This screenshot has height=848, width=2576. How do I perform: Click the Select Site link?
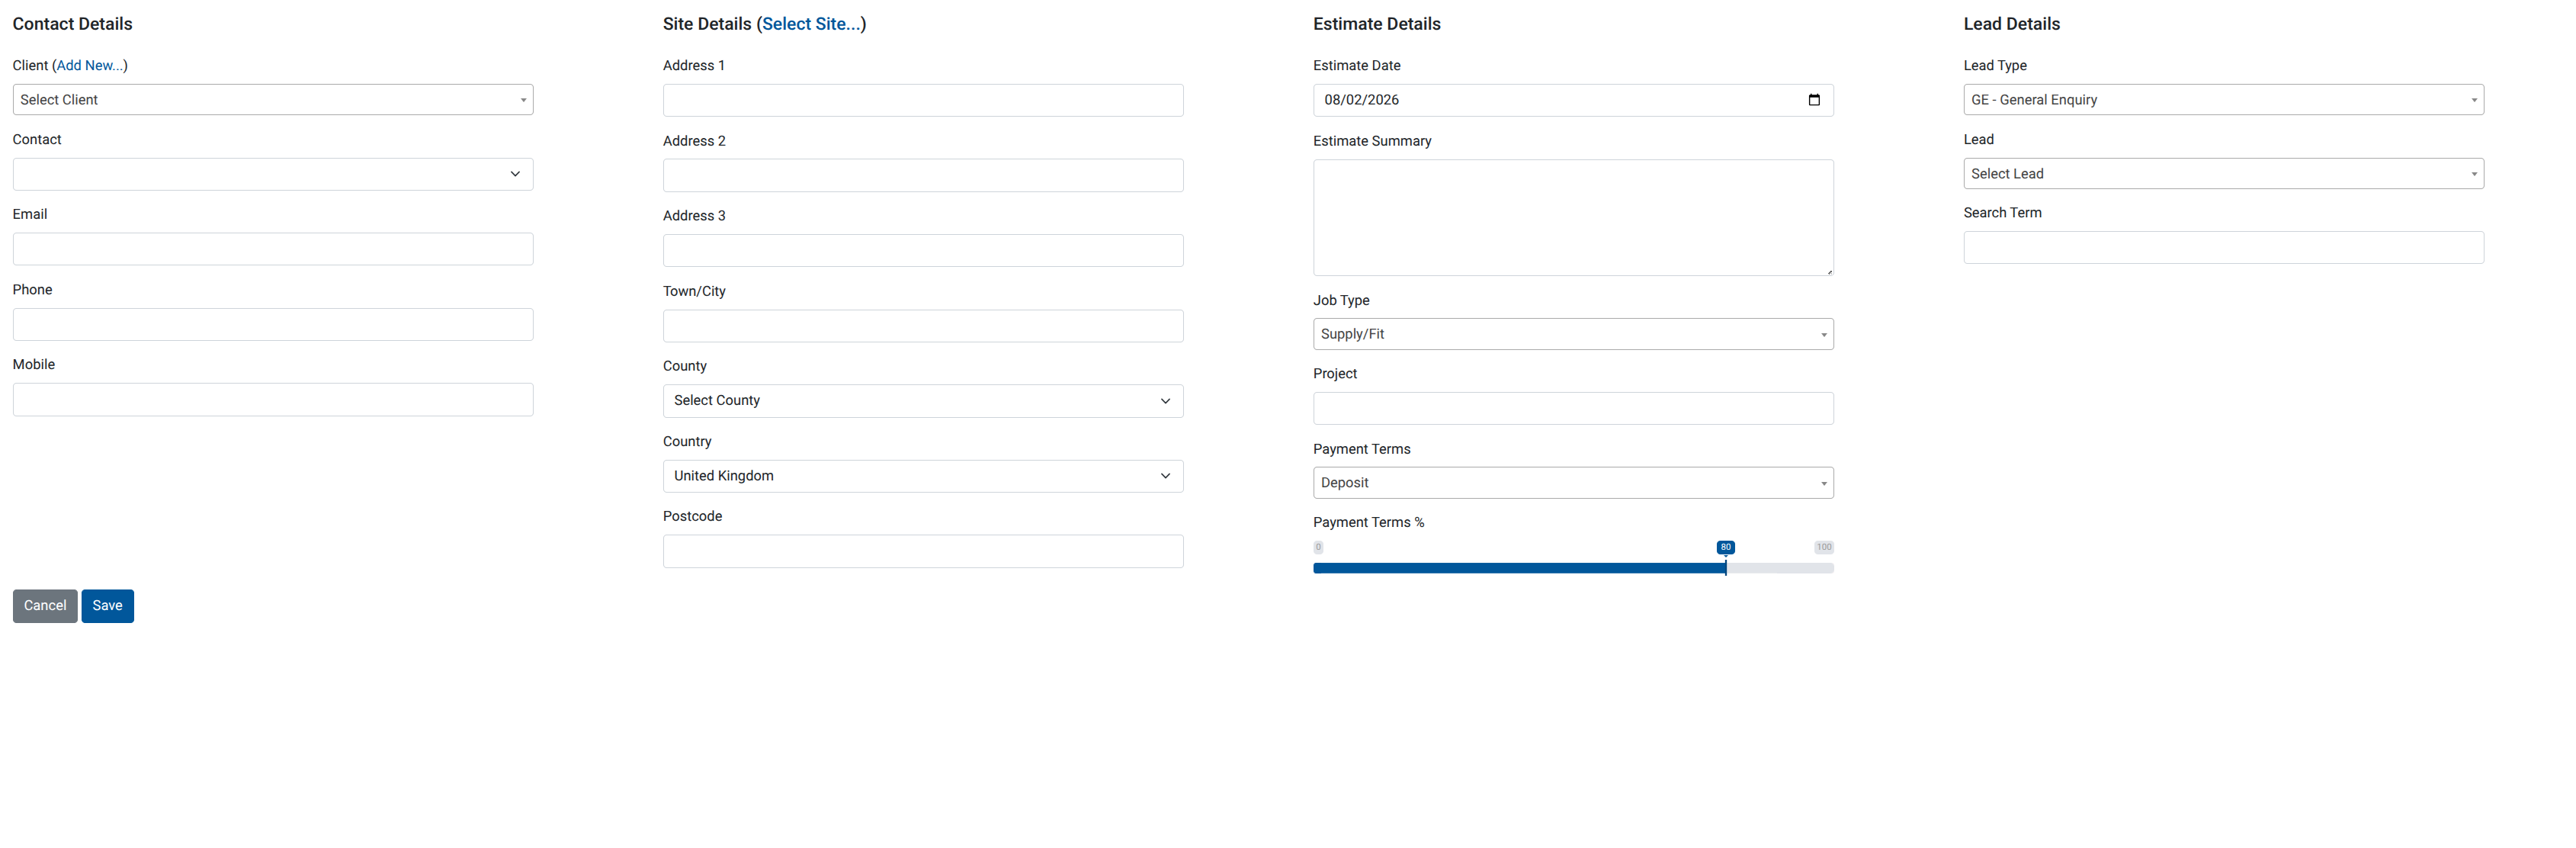tap(810, 24)
